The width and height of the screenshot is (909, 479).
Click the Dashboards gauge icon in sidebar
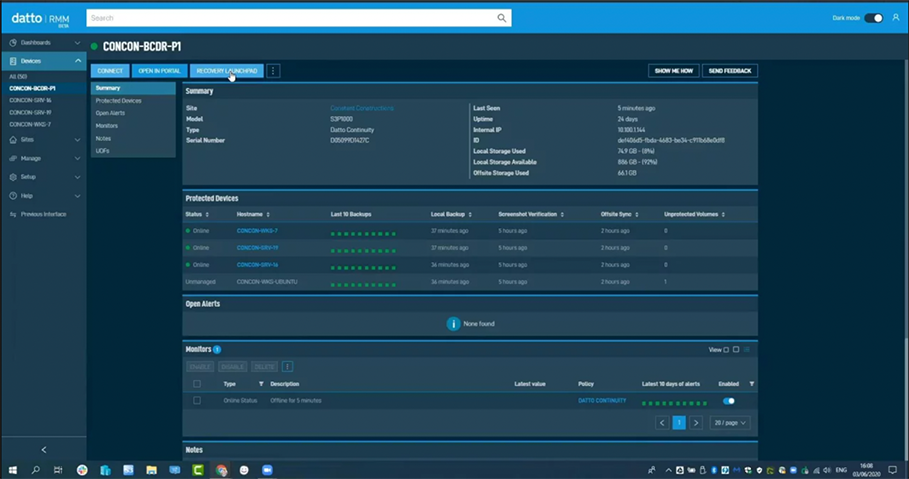[13, 42]
